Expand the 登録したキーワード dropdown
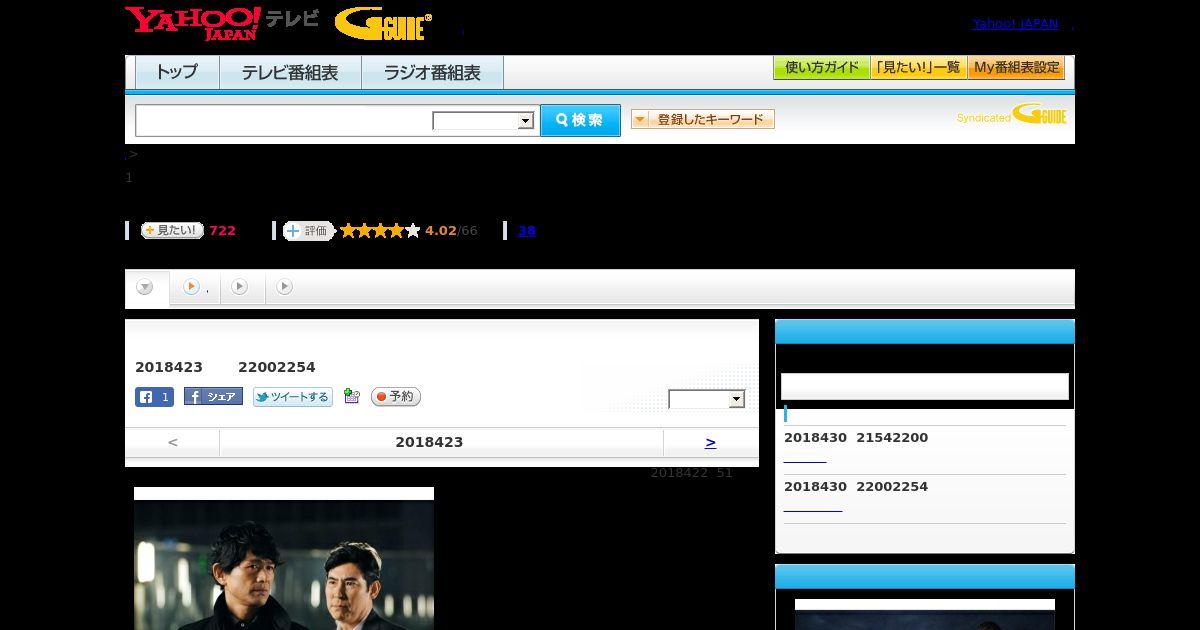The width and height of the screenshot is (1200, 630). click(703, 119)
